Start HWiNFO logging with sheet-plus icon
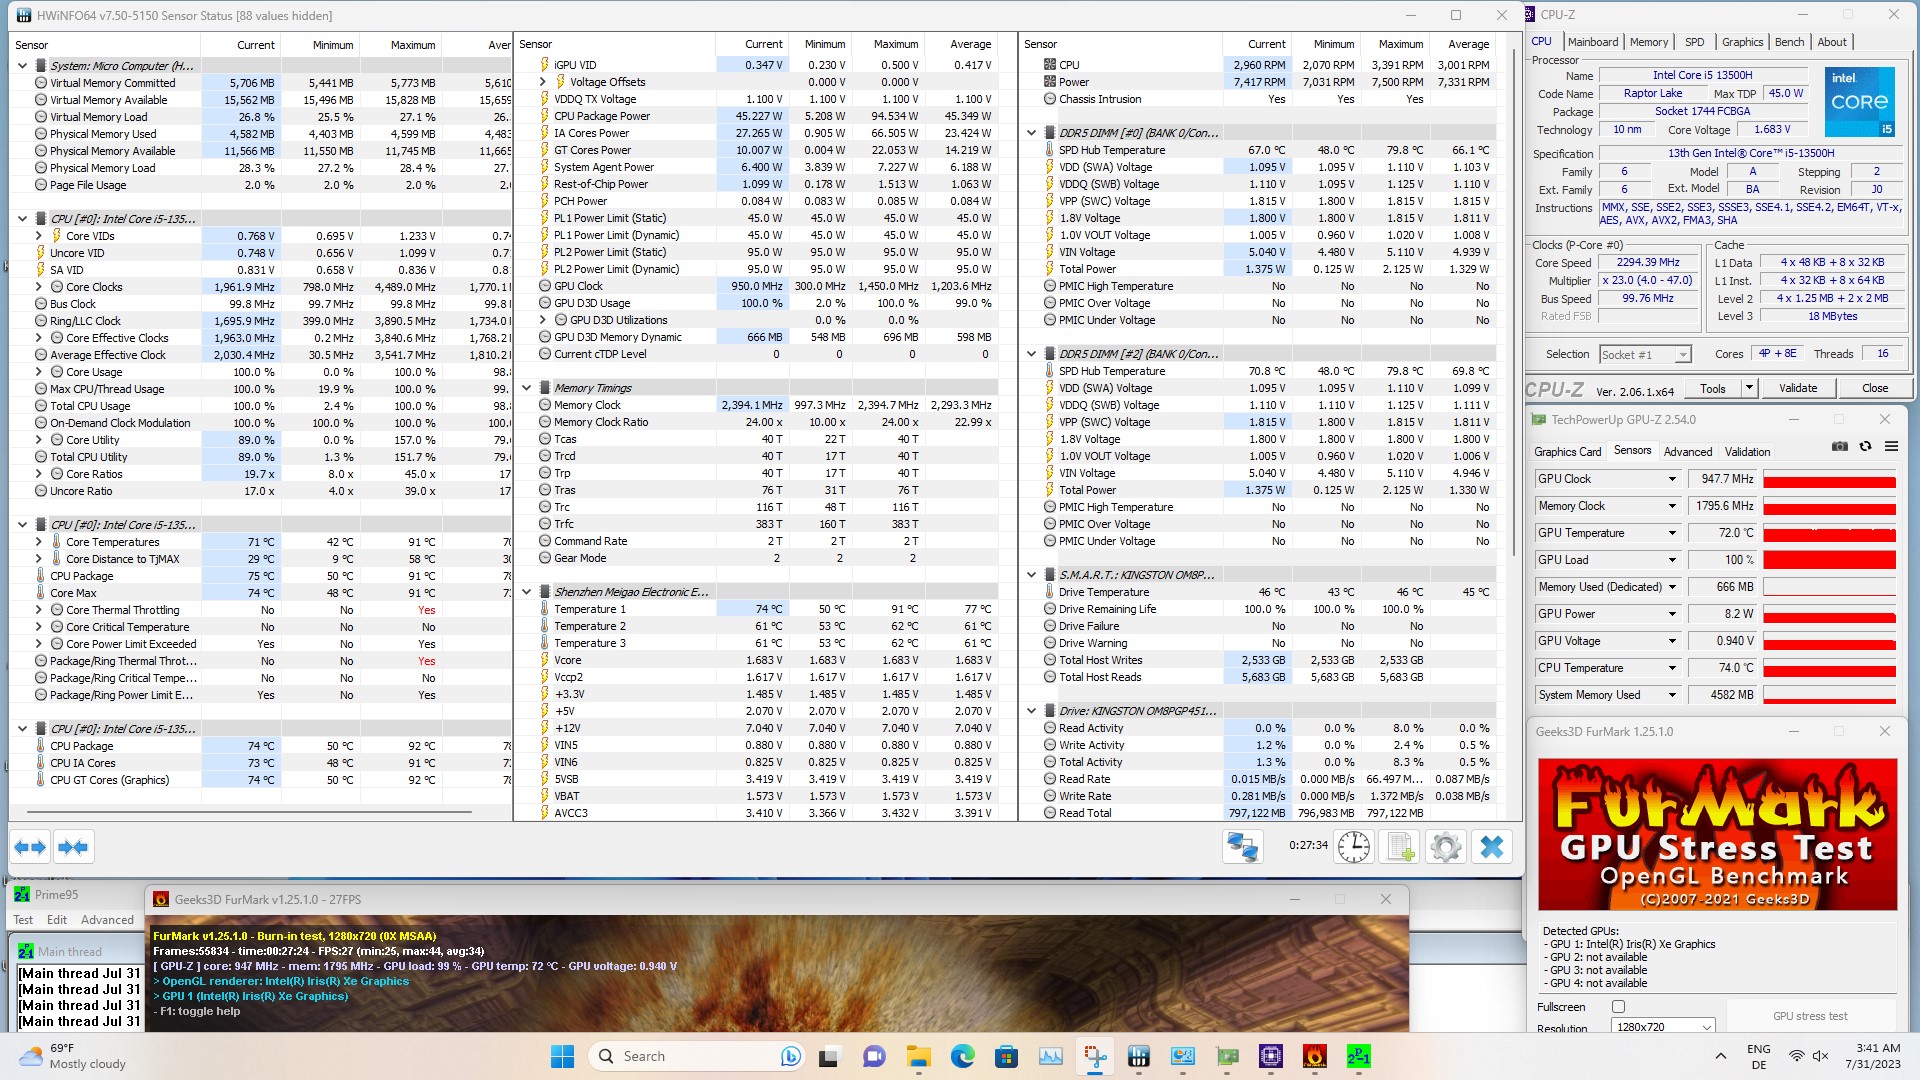This screenshot has width=1920, height=1080. 1400,847
